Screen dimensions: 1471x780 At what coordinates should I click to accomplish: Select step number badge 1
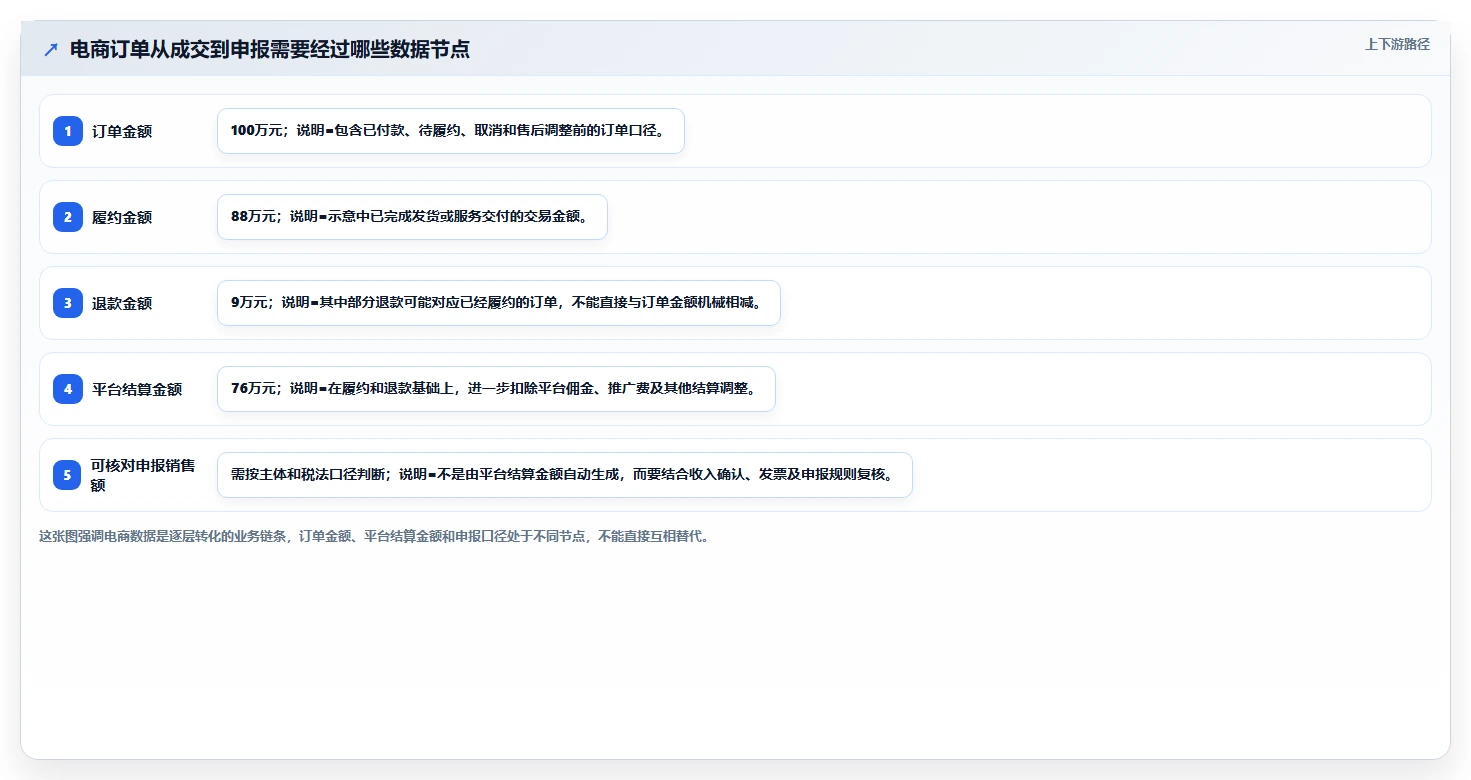click(x=68, y=131)
